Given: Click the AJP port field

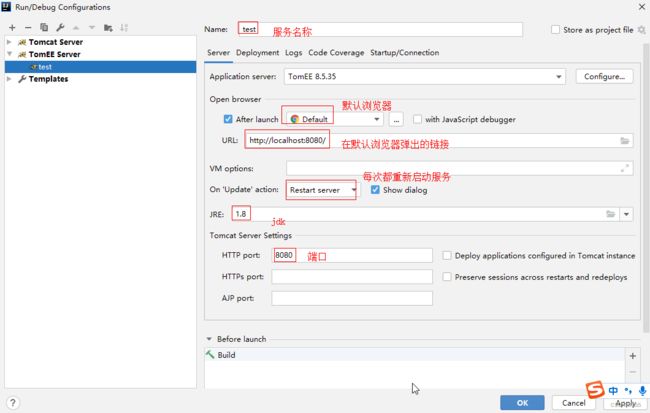Looking at the screenshot, I should point(352,298).
